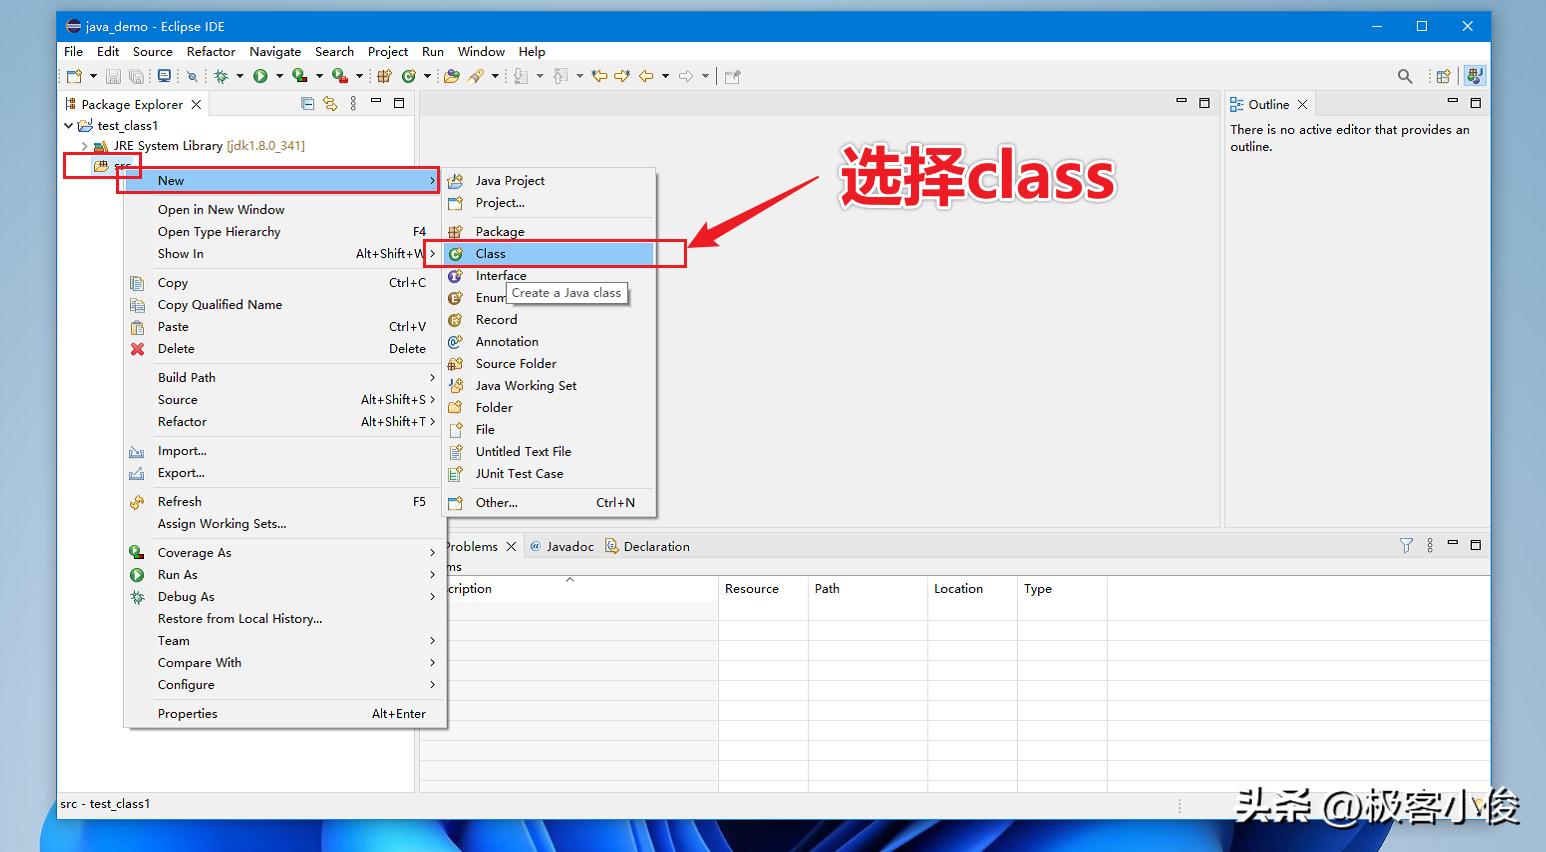Expand the JRE System Library node
The image size is (1546, 852).
coord(84,146)
